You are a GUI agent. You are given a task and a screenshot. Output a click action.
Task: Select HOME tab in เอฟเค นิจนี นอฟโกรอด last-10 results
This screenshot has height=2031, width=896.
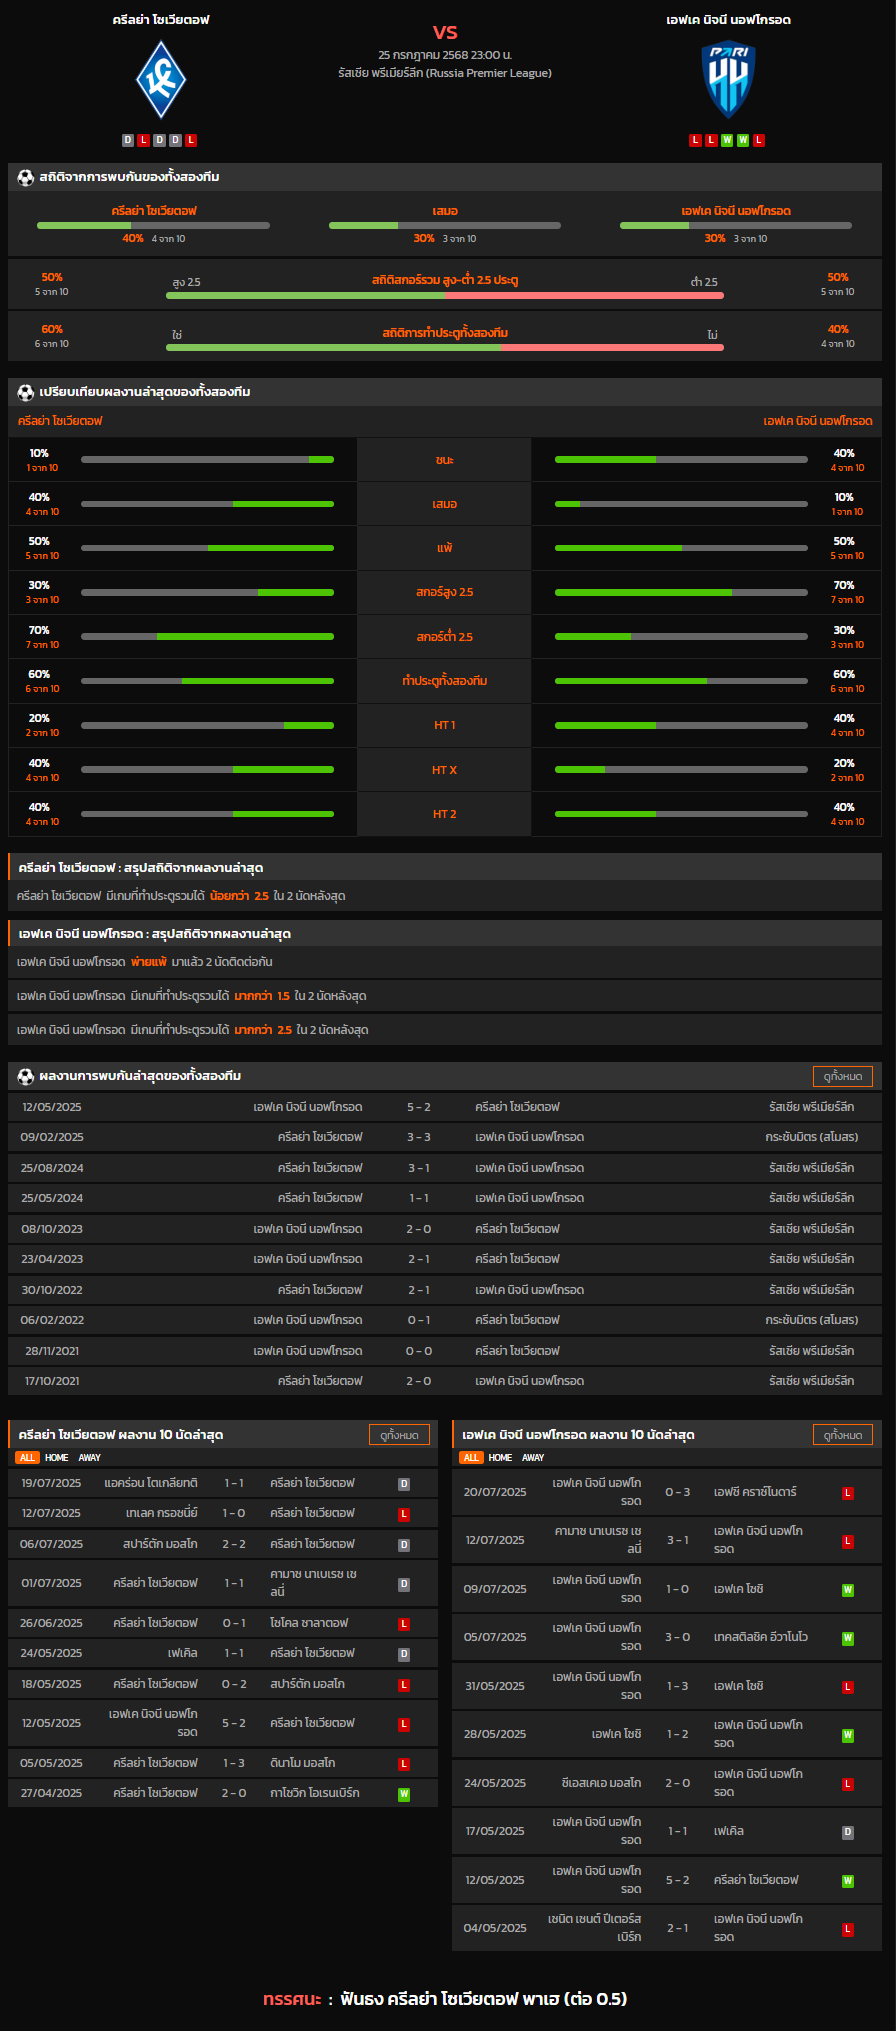[501, 1458]
